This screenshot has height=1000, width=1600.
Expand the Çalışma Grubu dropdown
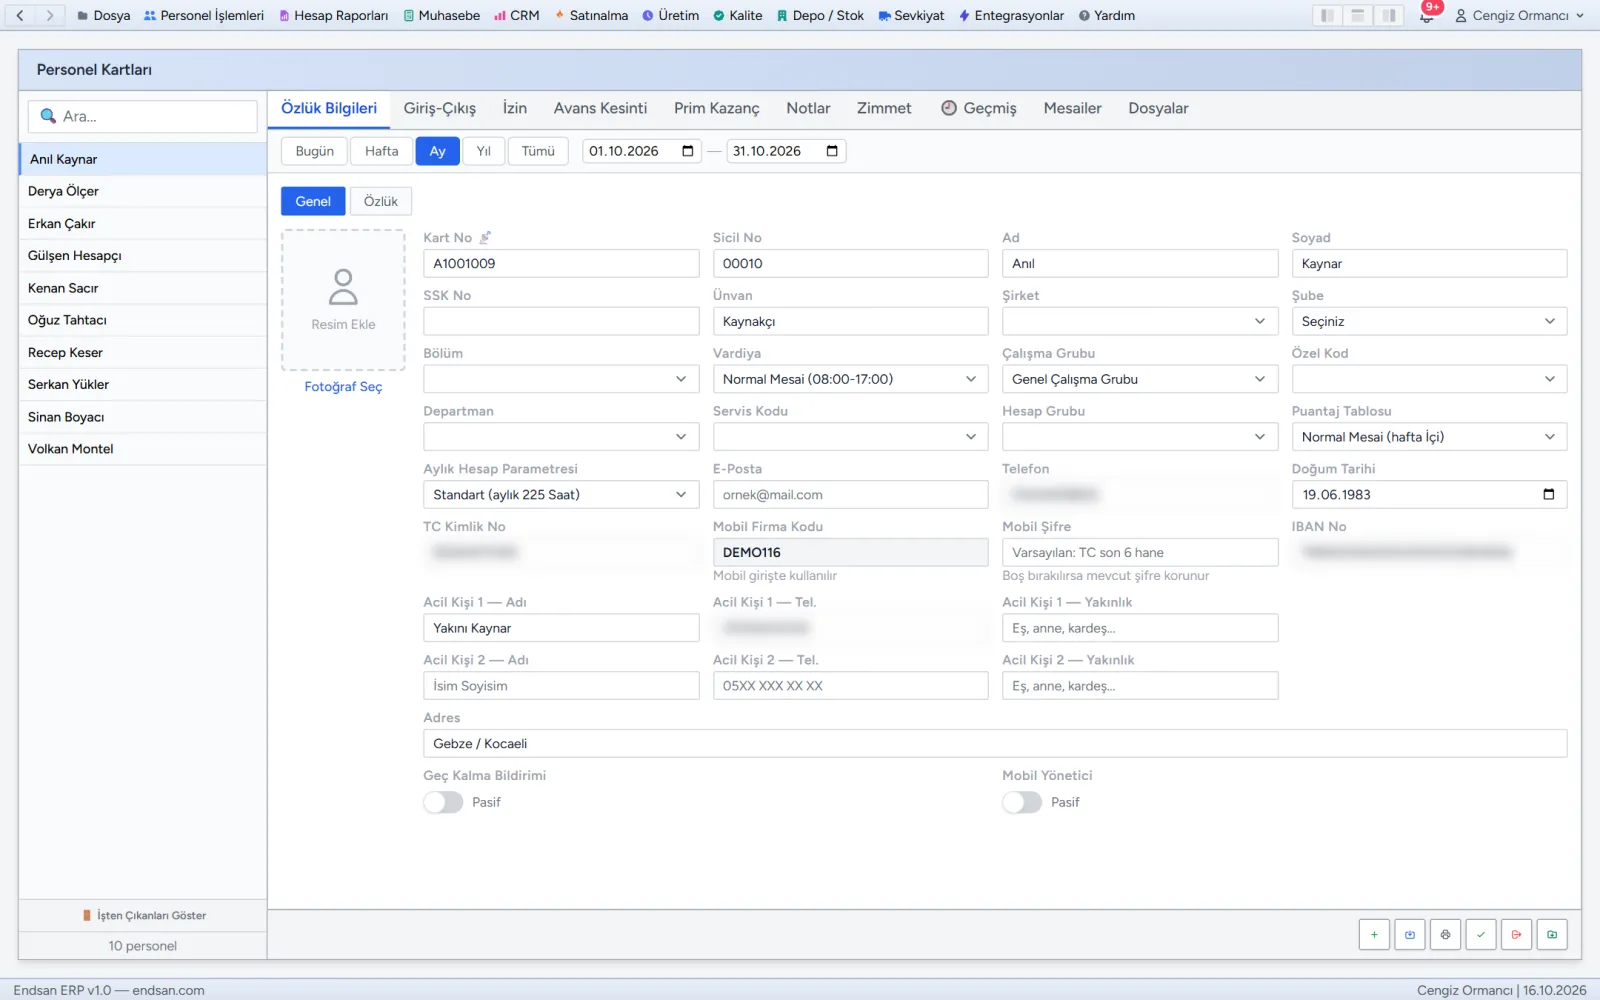1140,379
